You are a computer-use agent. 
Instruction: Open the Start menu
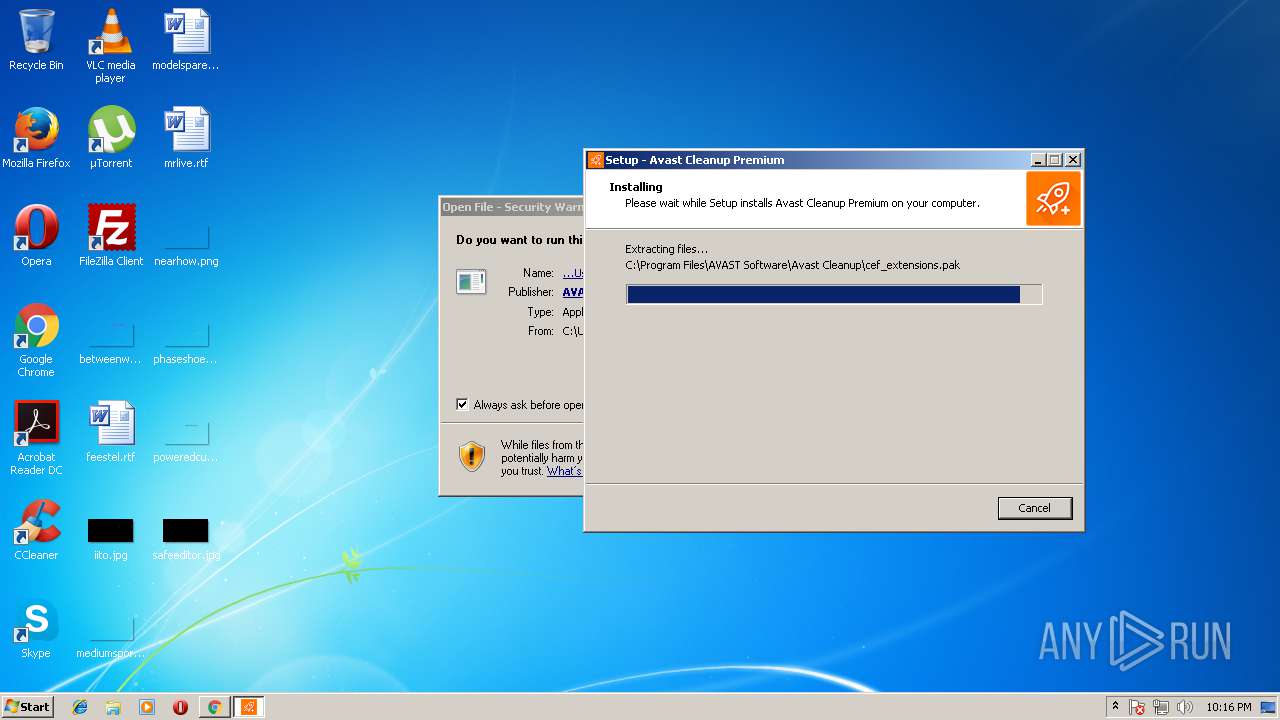(27, 706)
